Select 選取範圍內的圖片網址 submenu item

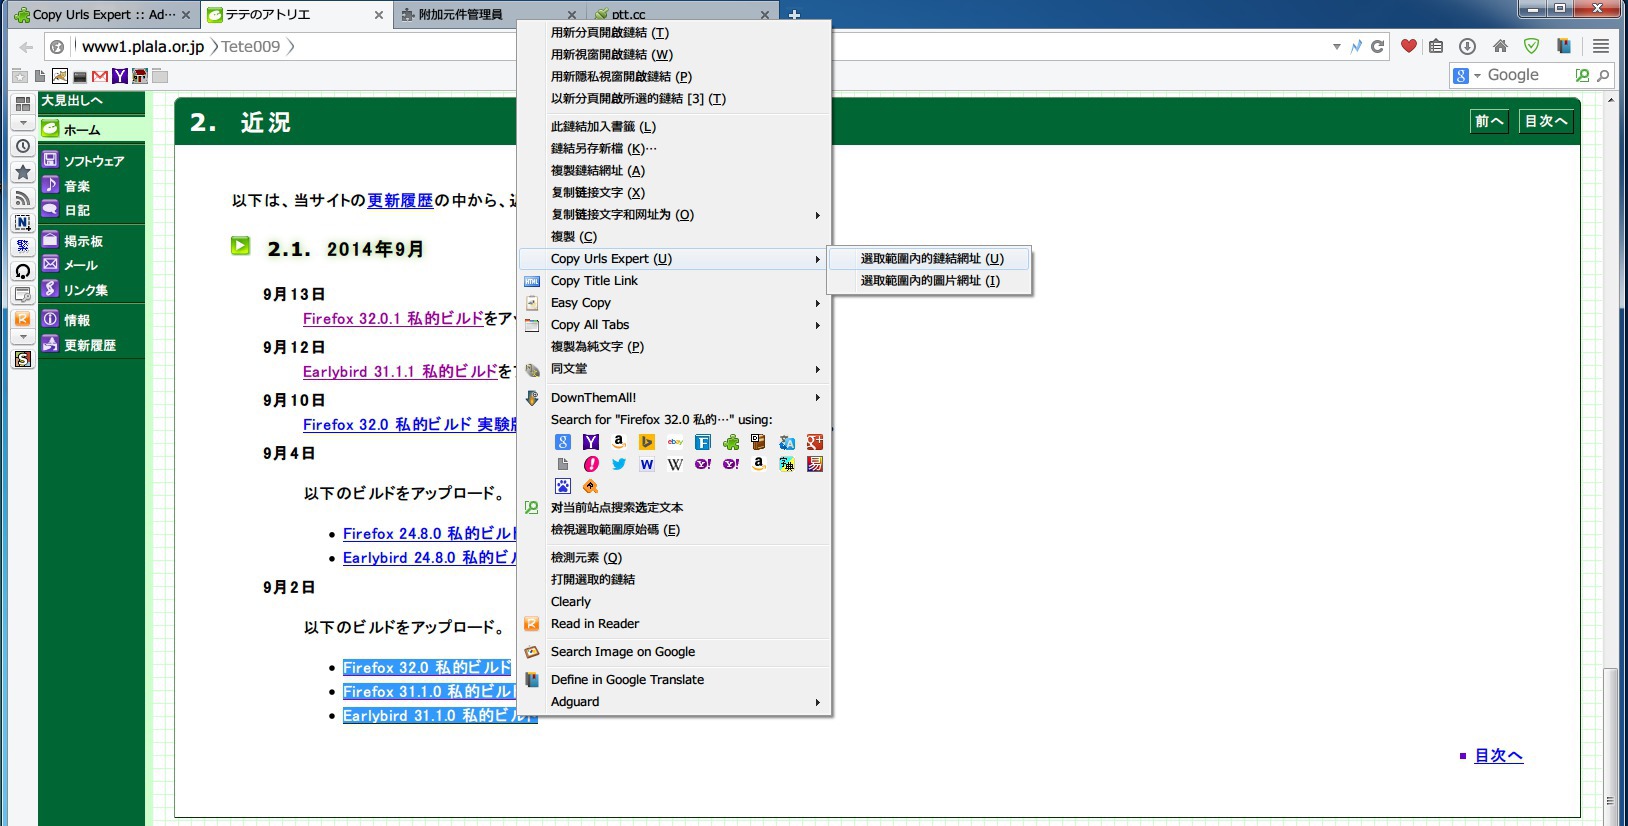pyautogui.click(x=931, y=281)
